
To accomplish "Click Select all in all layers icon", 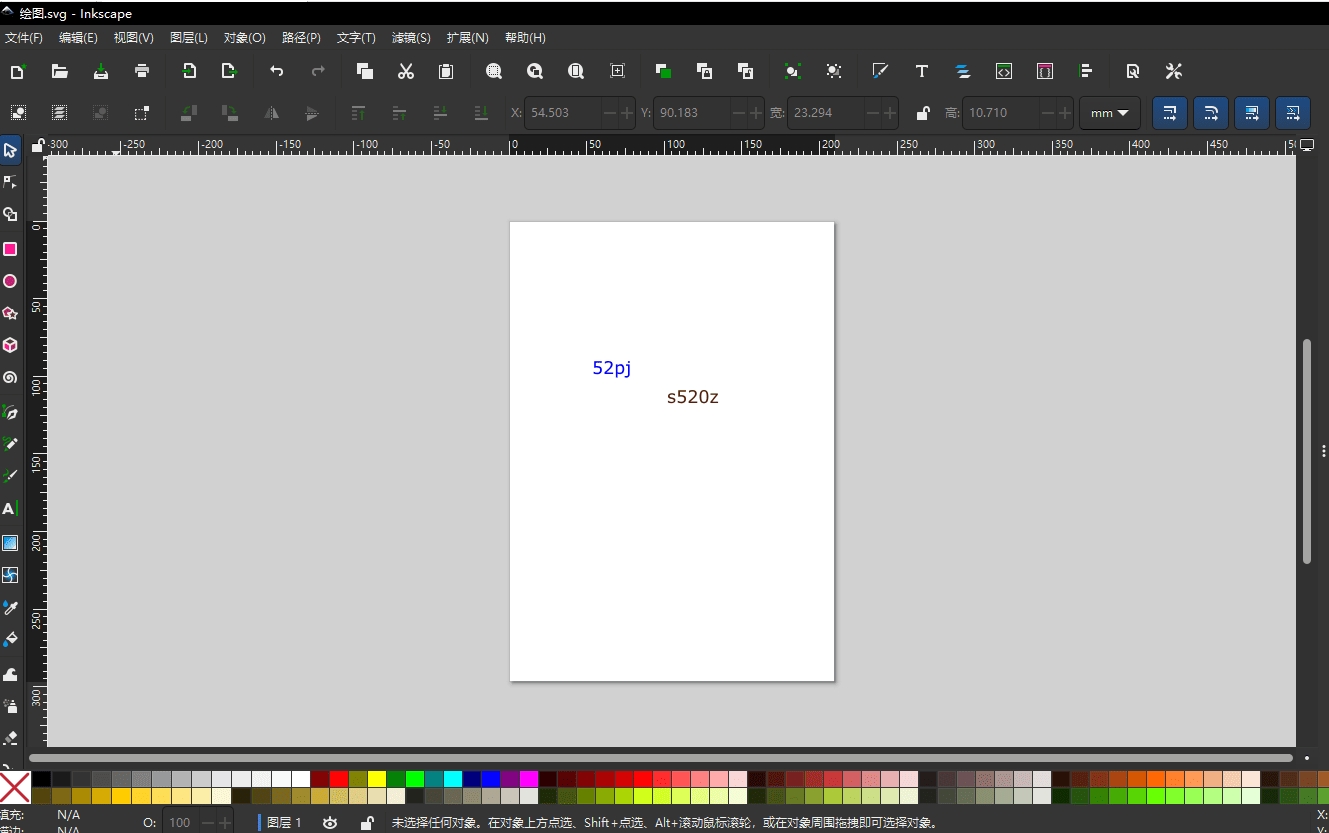I will [59, 113].
